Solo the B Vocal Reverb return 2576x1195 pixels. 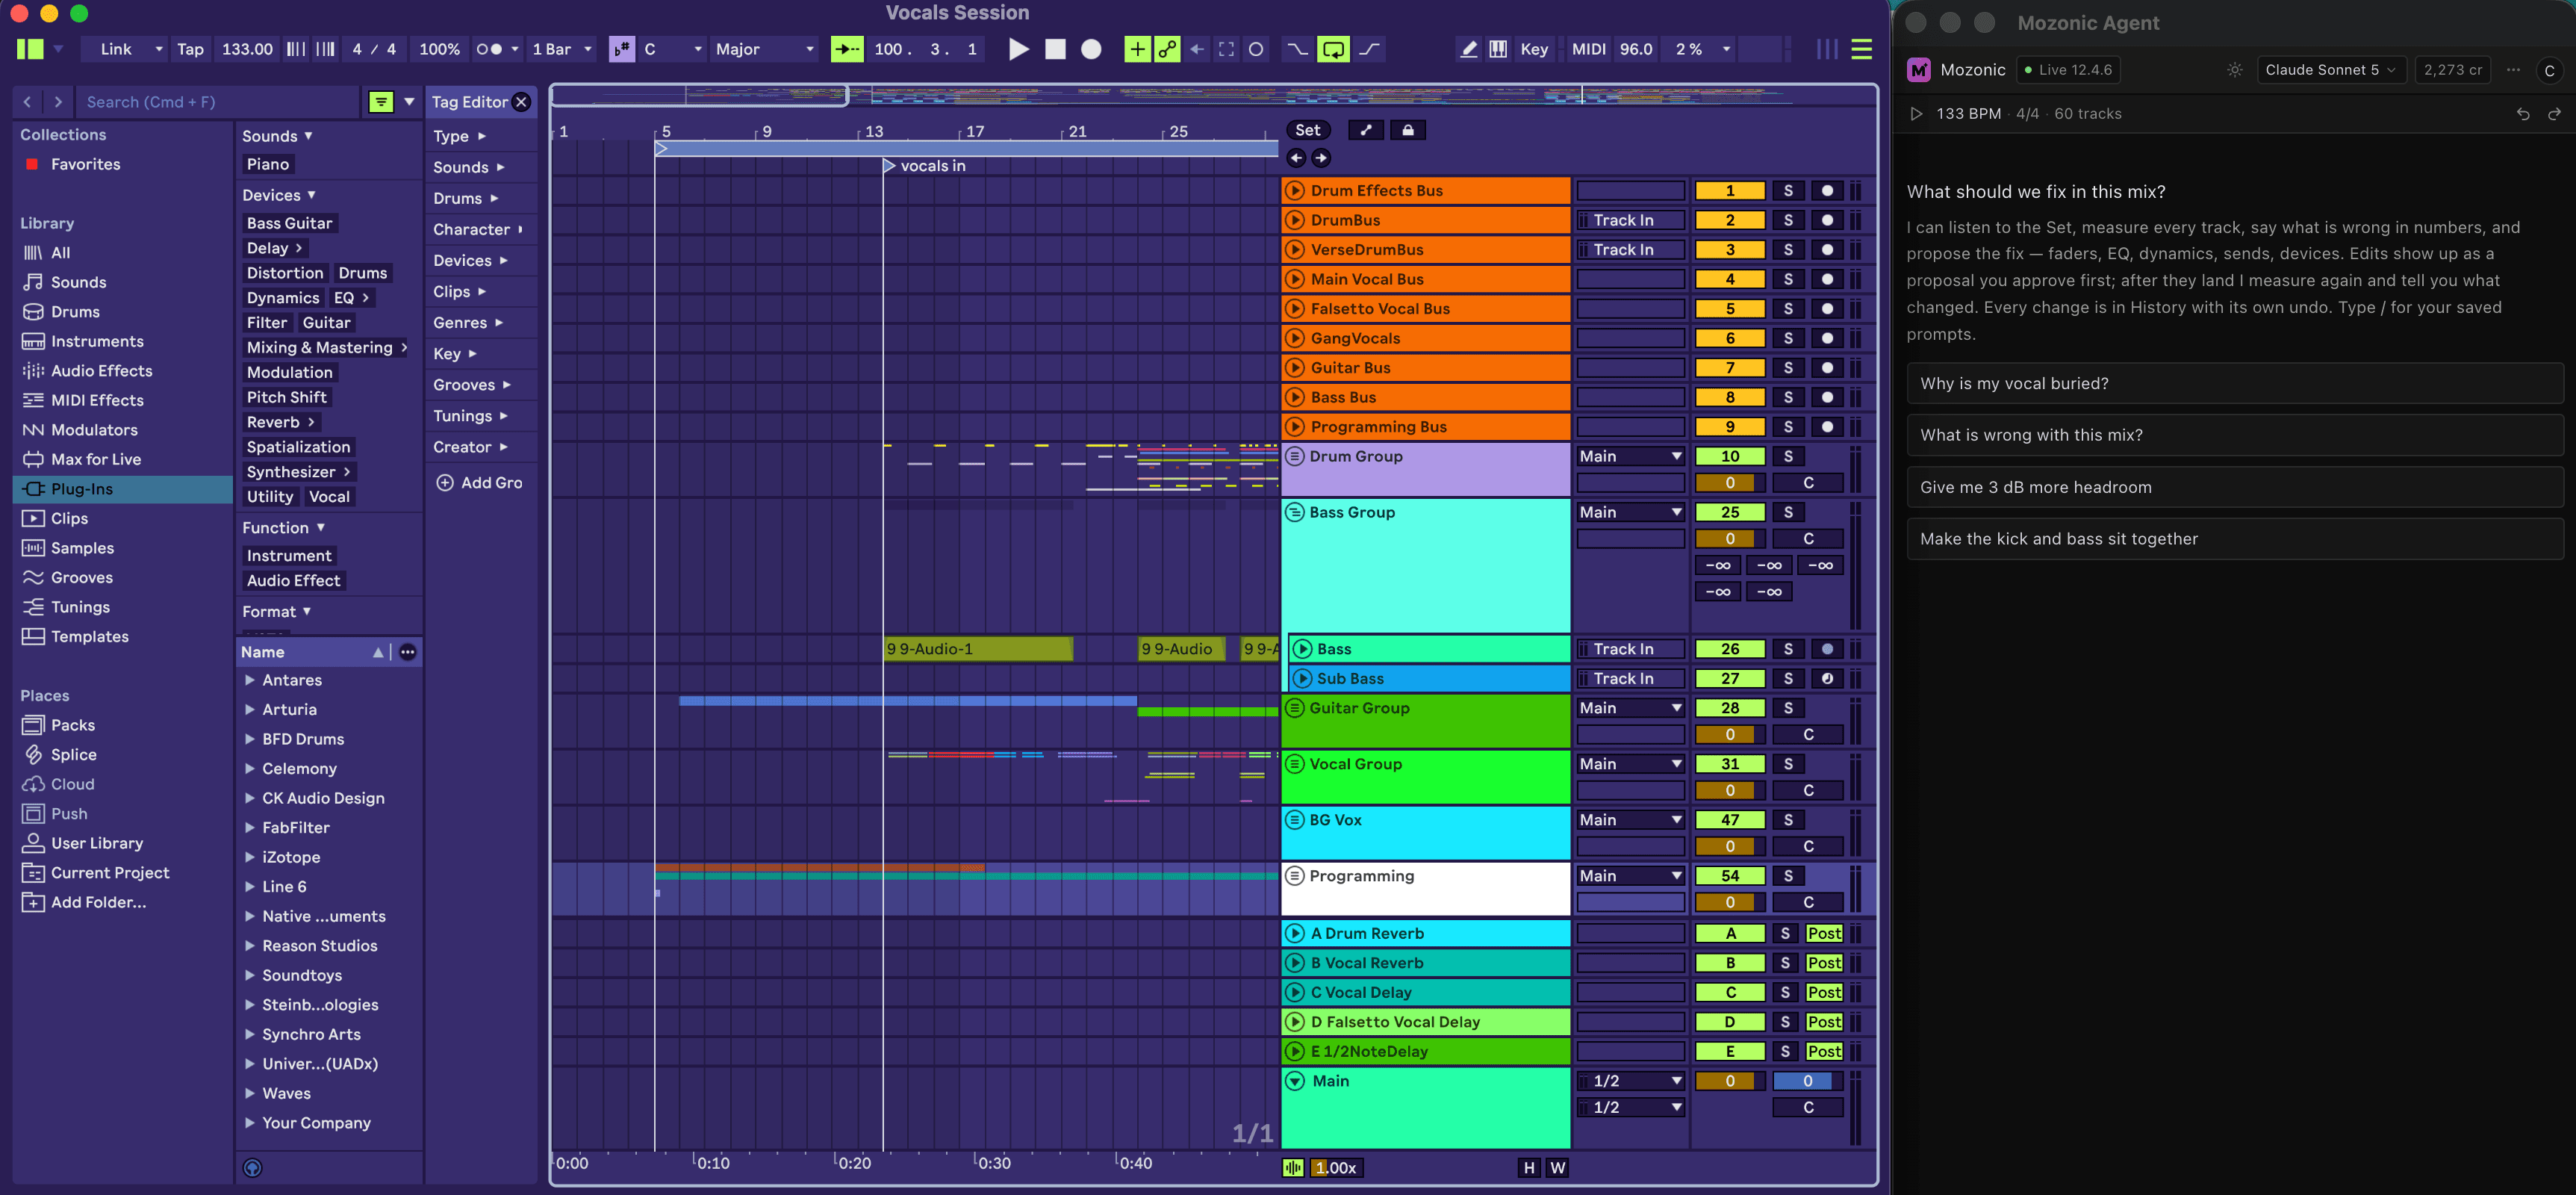(x=1785, y=963)
